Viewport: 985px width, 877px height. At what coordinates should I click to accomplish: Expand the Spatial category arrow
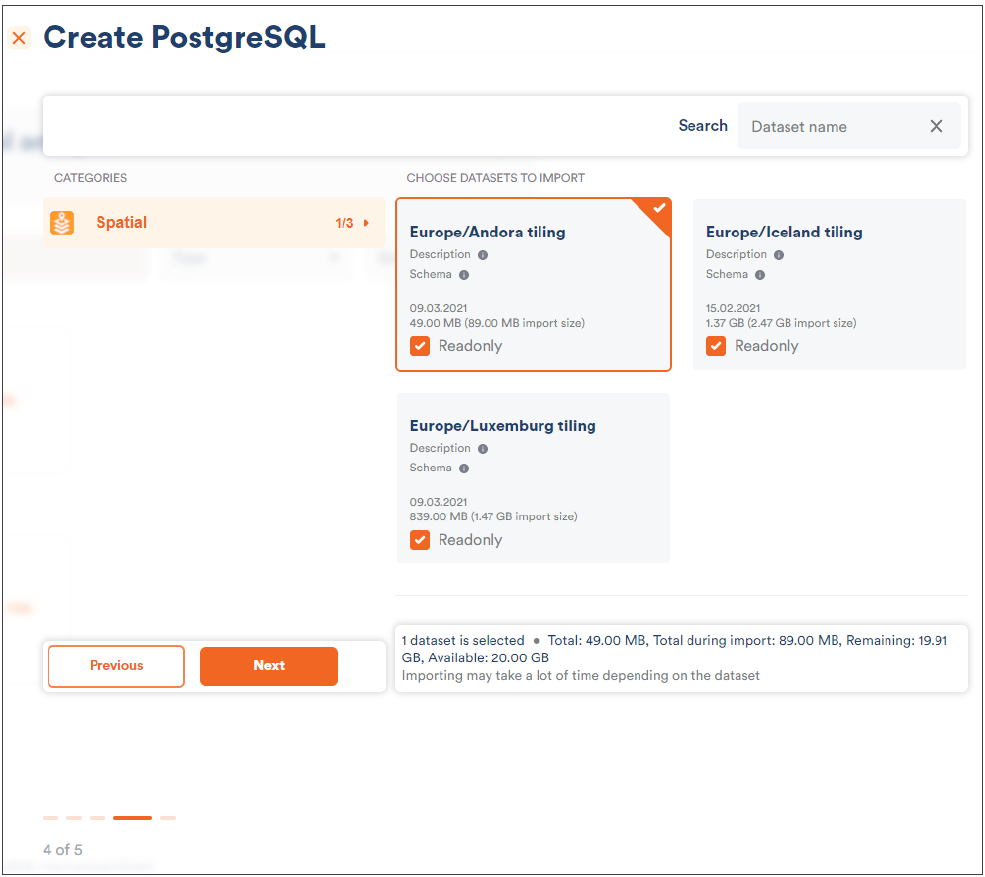click(367, 223)
